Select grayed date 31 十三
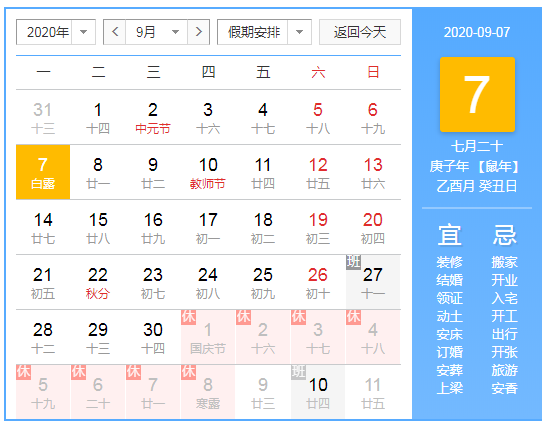The height and width of the screenshot is (425, 547). click(43, 117)
